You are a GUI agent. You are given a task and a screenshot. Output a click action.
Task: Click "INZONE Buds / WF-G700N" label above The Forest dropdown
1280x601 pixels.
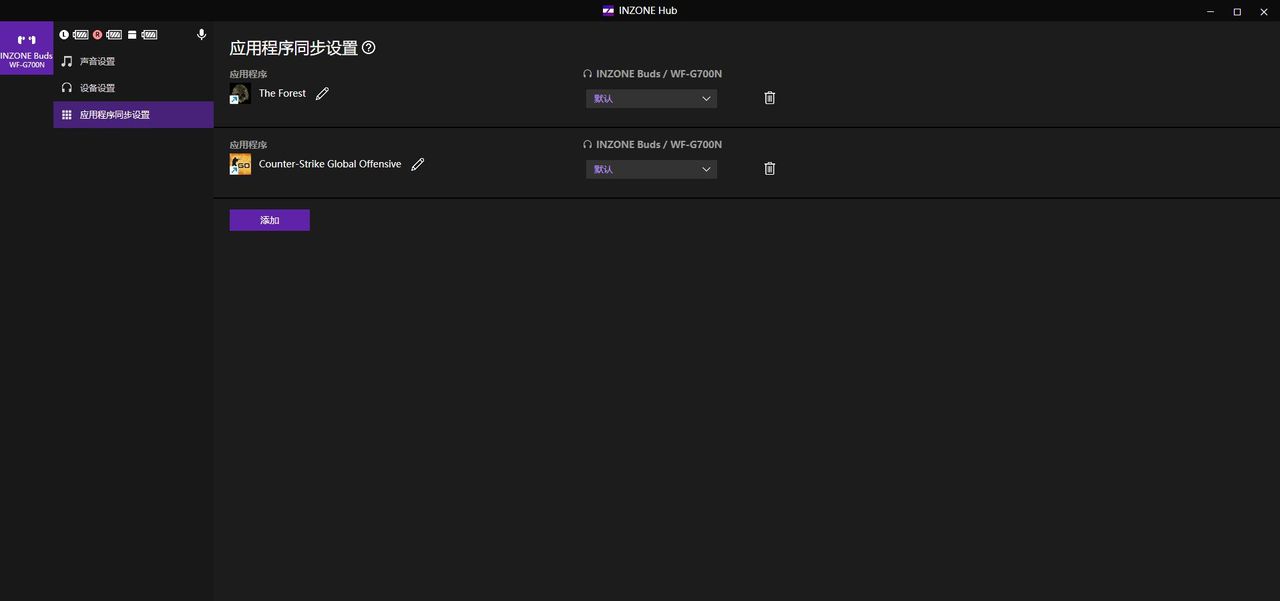pyautogui.click(x=659, y=74)
